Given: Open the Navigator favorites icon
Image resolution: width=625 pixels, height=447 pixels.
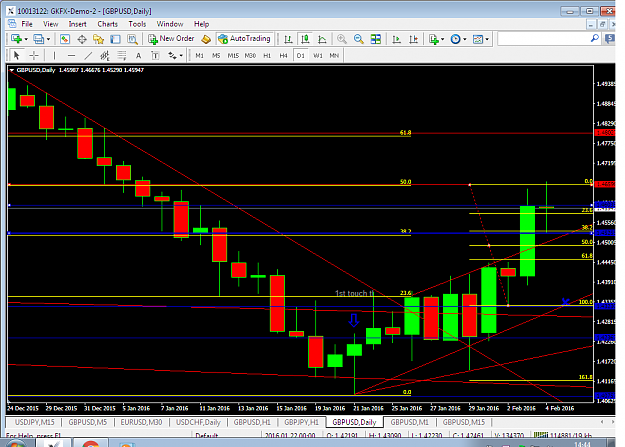Looking at the screenshot, I should (x=98, y=39).
